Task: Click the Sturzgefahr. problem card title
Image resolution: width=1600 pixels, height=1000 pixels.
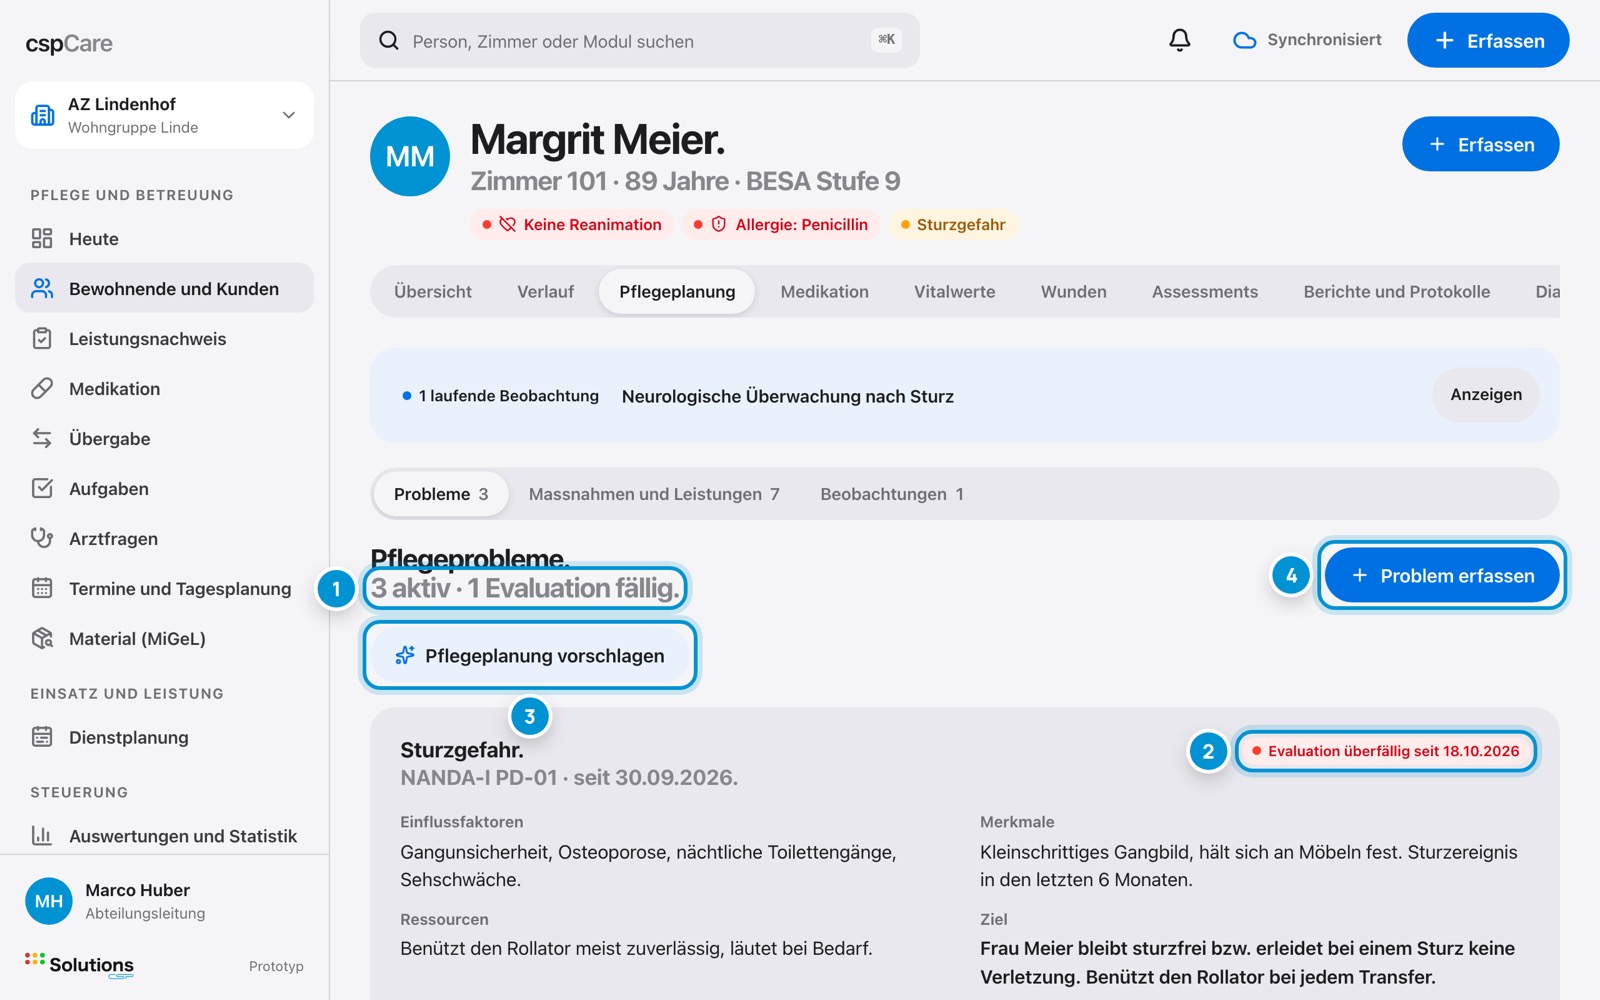Action: [461, 750]
